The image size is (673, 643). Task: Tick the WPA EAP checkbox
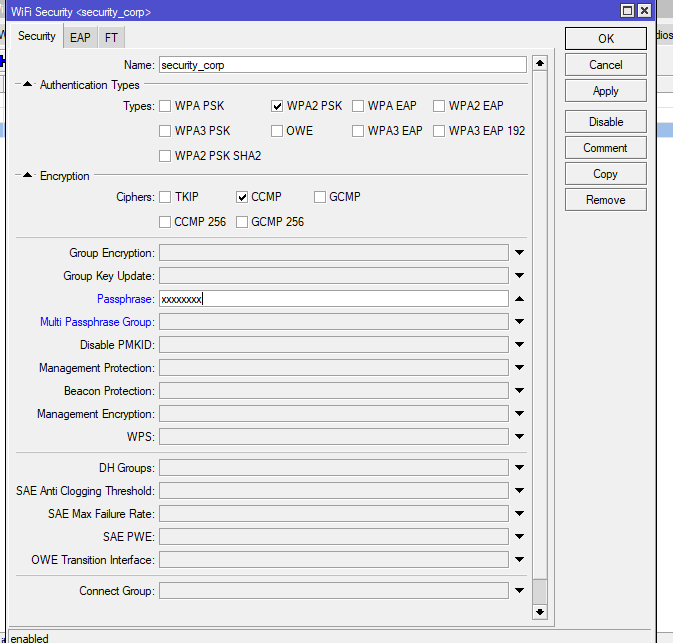coord(358,106)
